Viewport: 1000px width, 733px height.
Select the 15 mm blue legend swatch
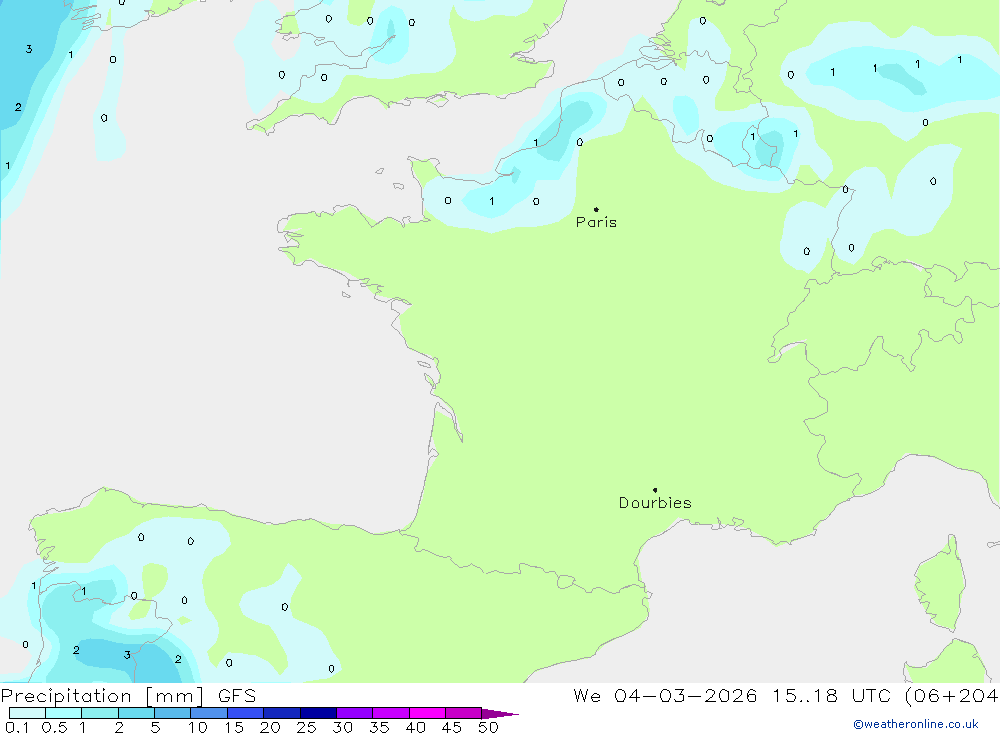245,713
